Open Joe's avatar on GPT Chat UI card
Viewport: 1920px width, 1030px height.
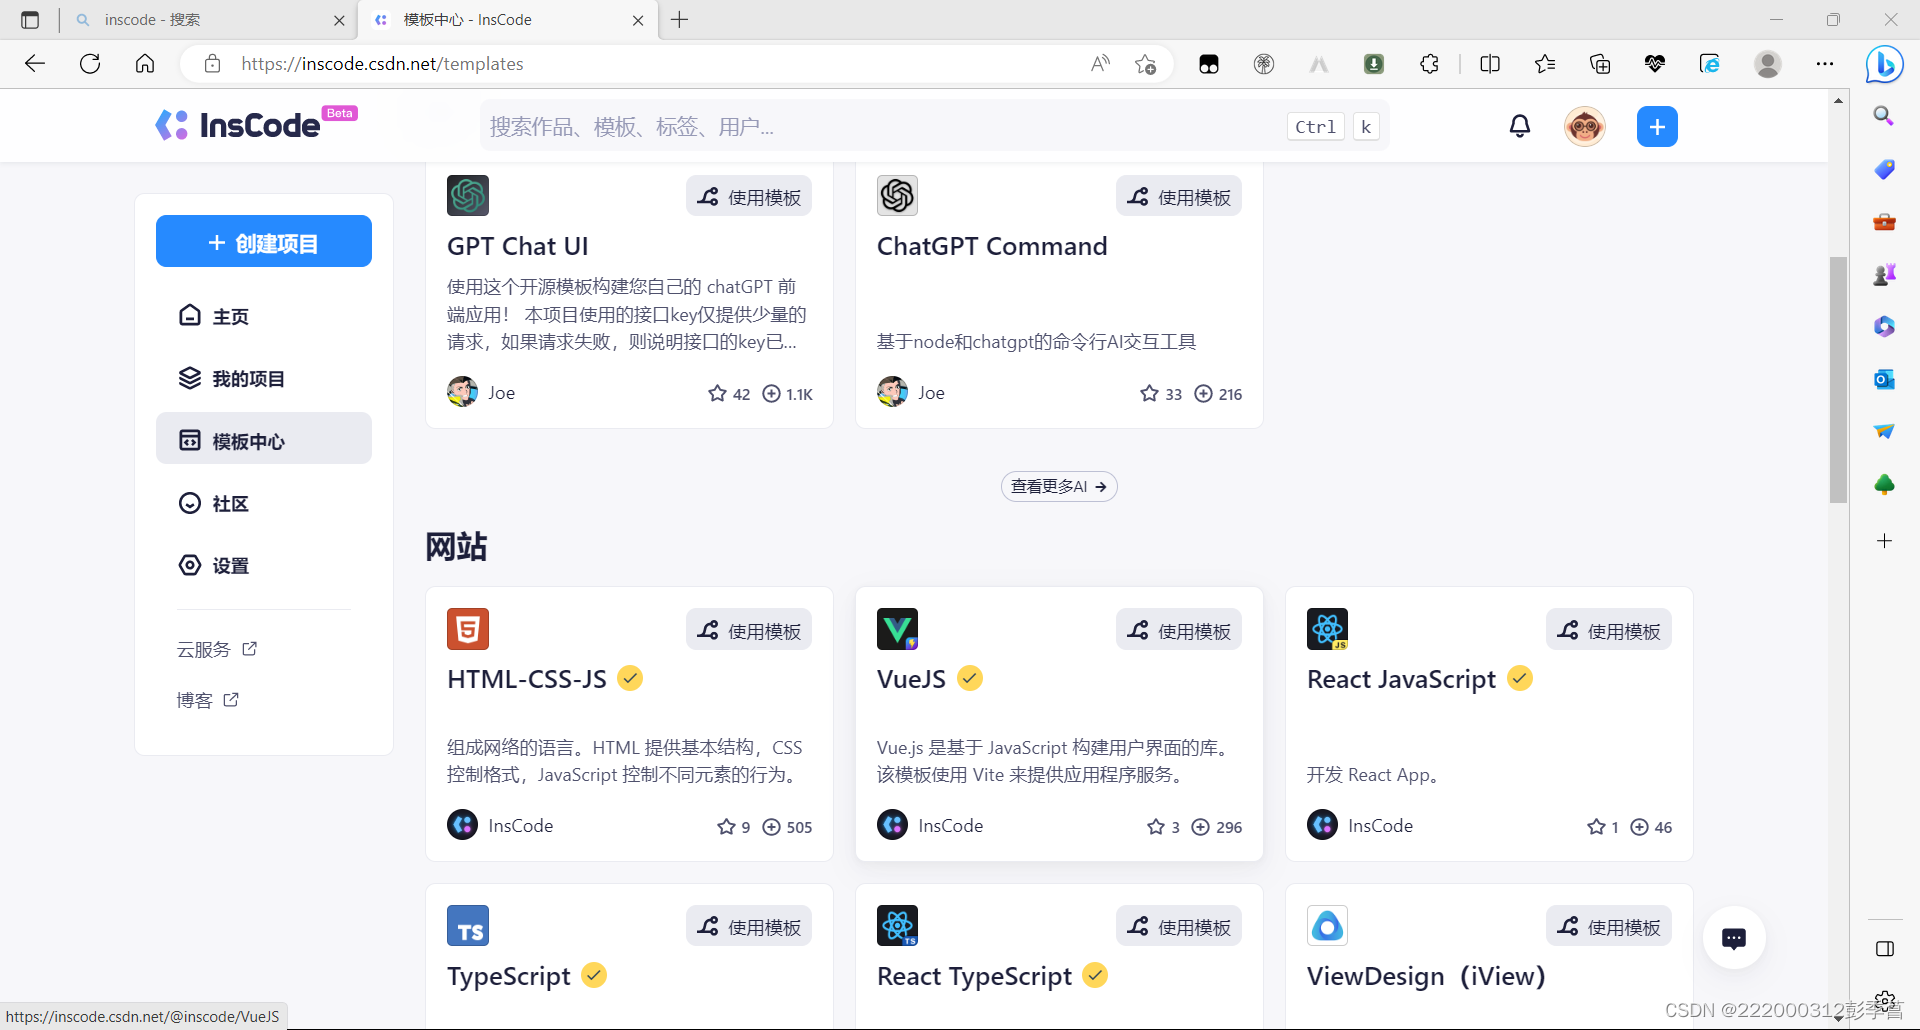(462, 392)
